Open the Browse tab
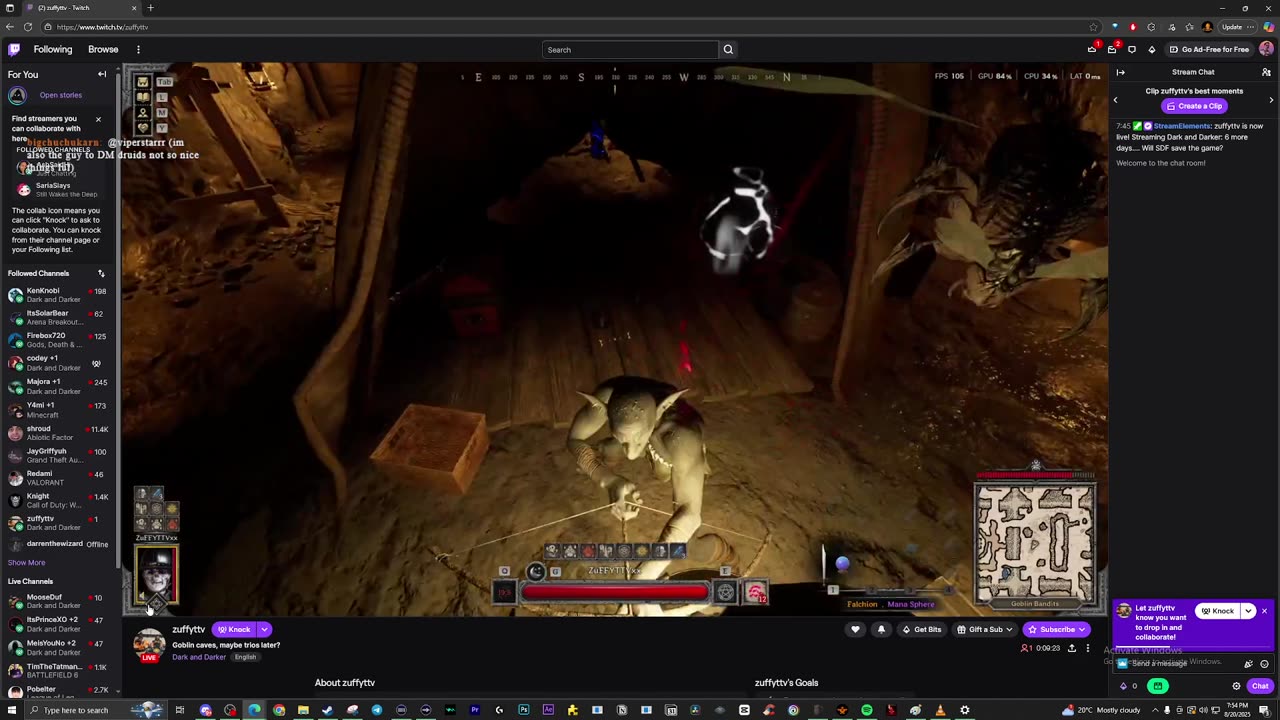Viewport: 1280px width, 720px height. tap(103, 49)
